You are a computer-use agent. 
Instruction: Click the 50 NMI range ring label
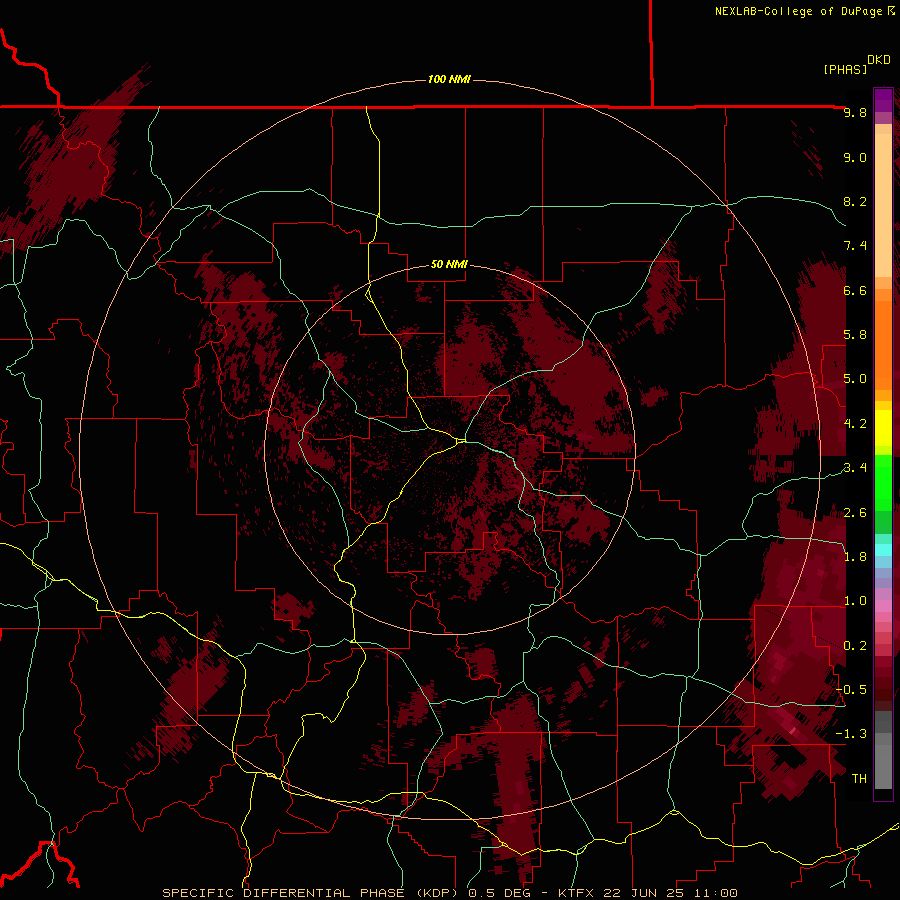click(449, 264)
